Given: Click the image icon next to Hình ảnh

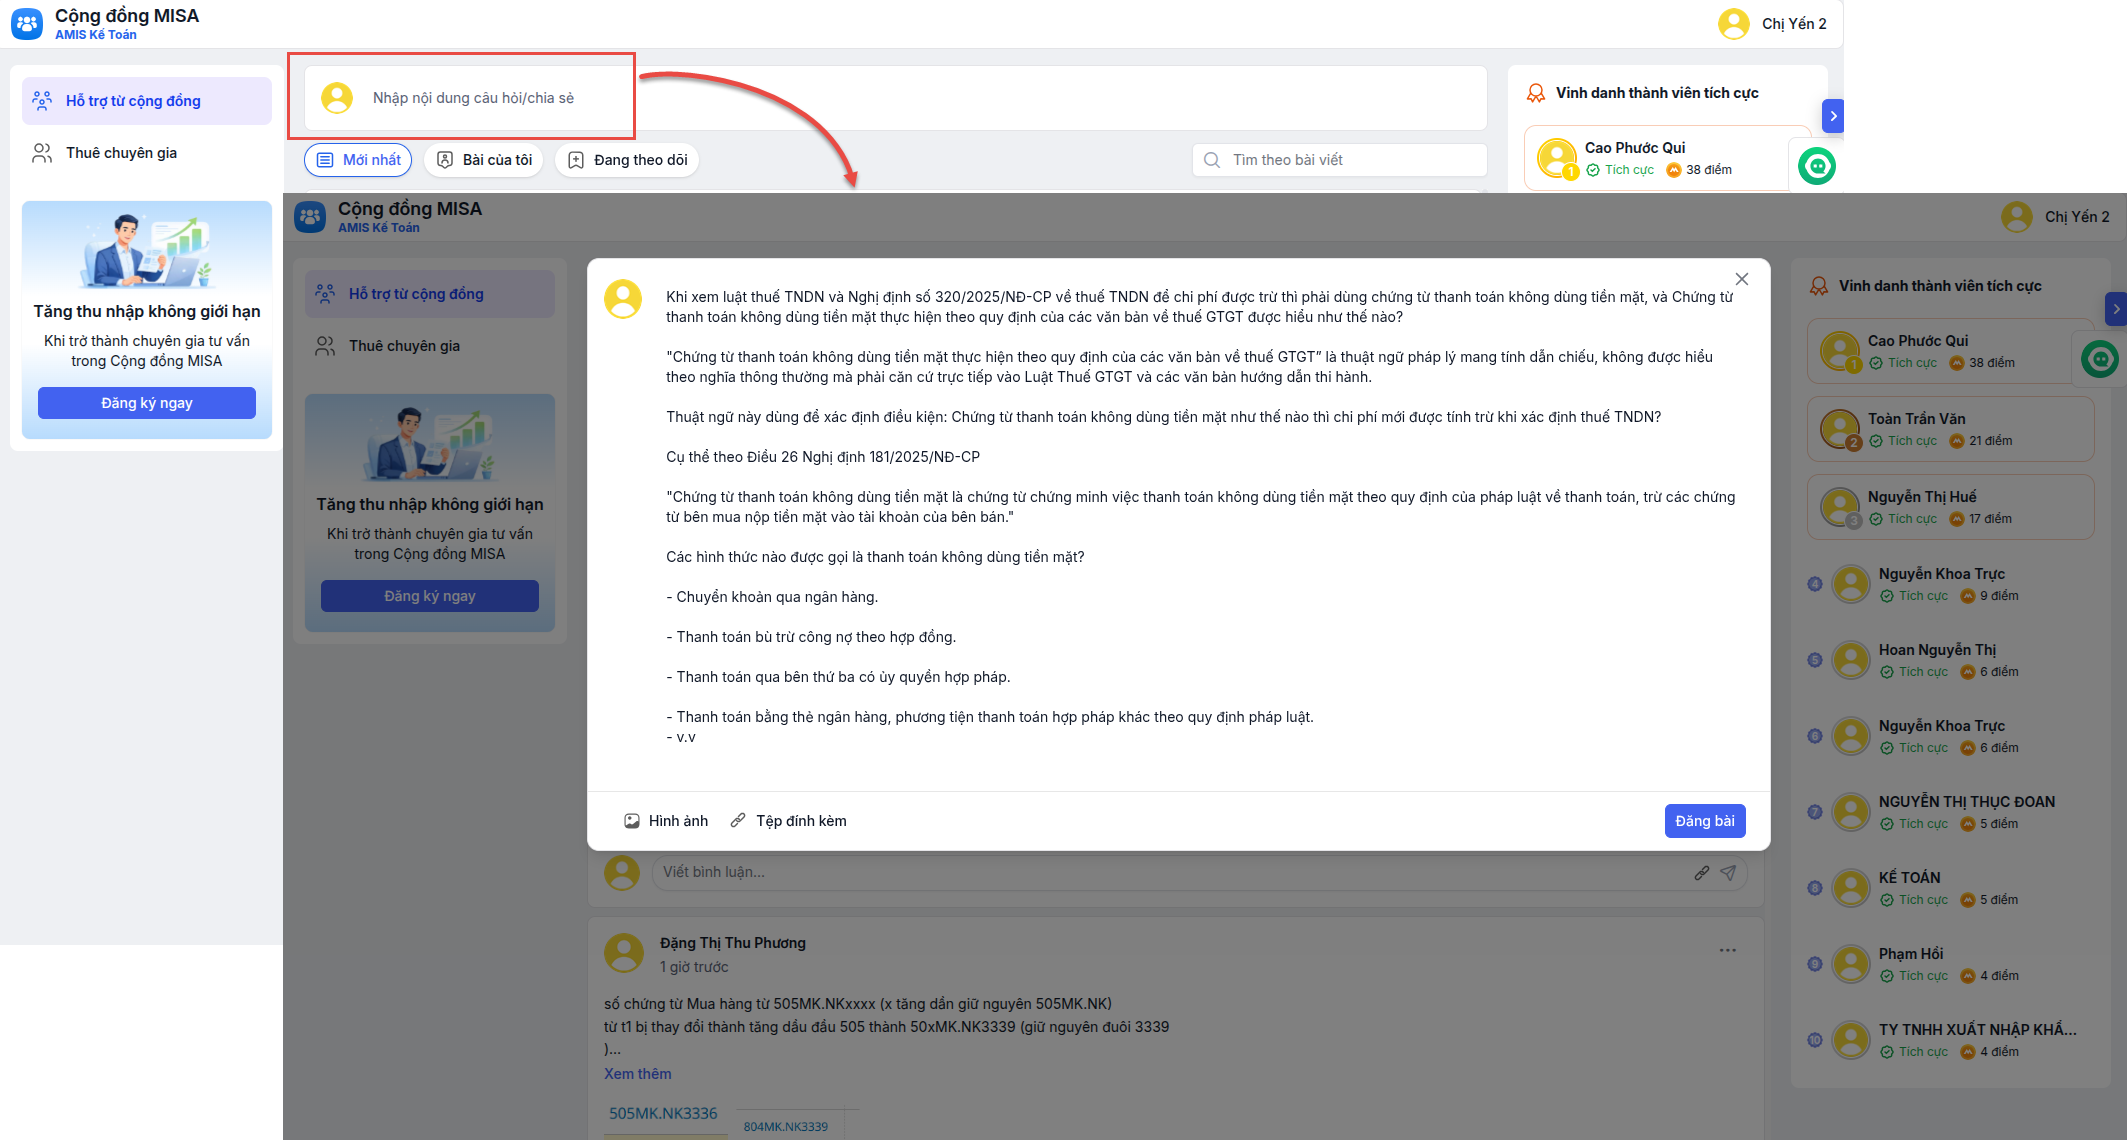Looking at the screenshot, I should click(632, 821).
